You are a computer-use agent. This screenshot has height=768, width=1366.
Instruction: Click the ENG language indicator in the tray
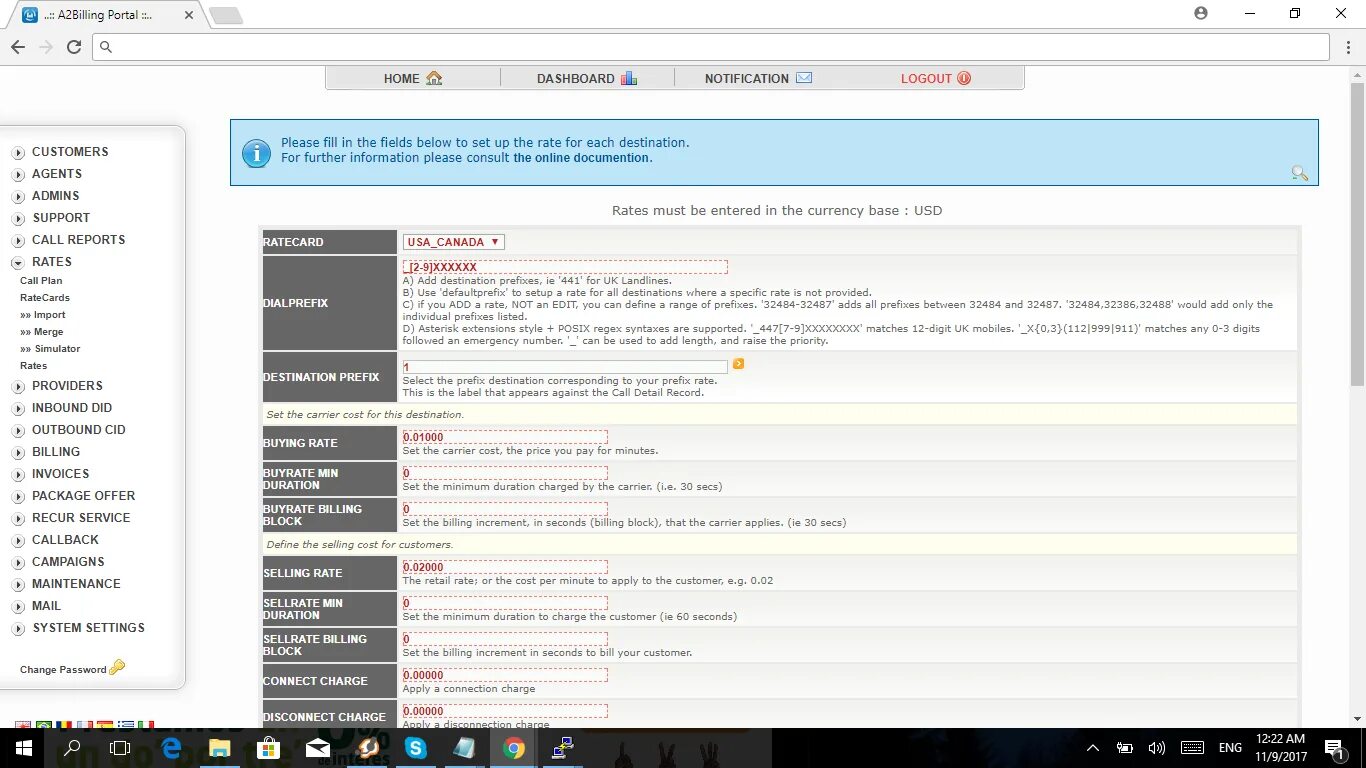point(1230,747)
